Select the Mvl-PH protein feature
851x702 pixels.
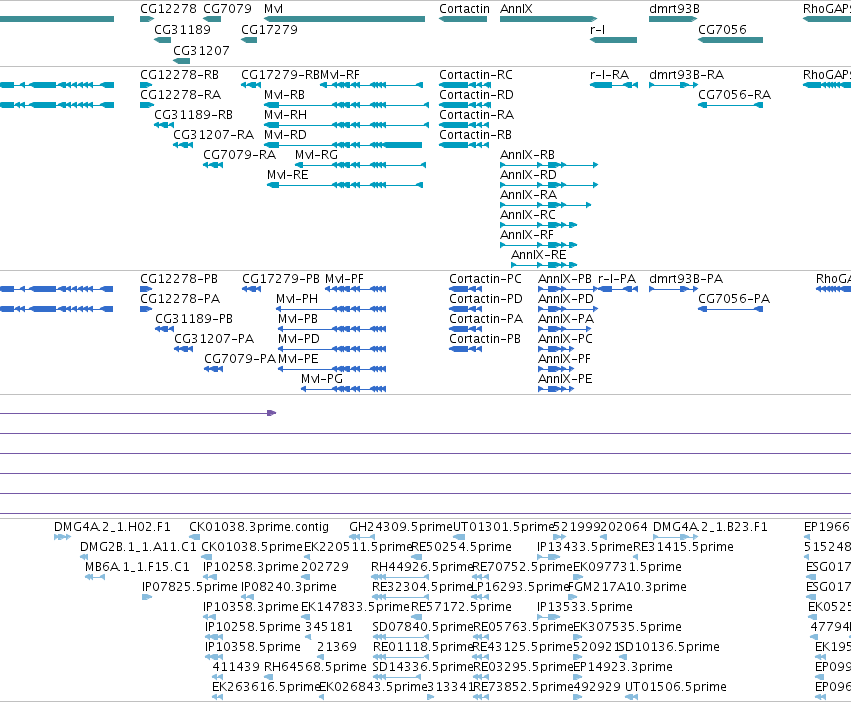pyautogui.click(x=331, y=309)
